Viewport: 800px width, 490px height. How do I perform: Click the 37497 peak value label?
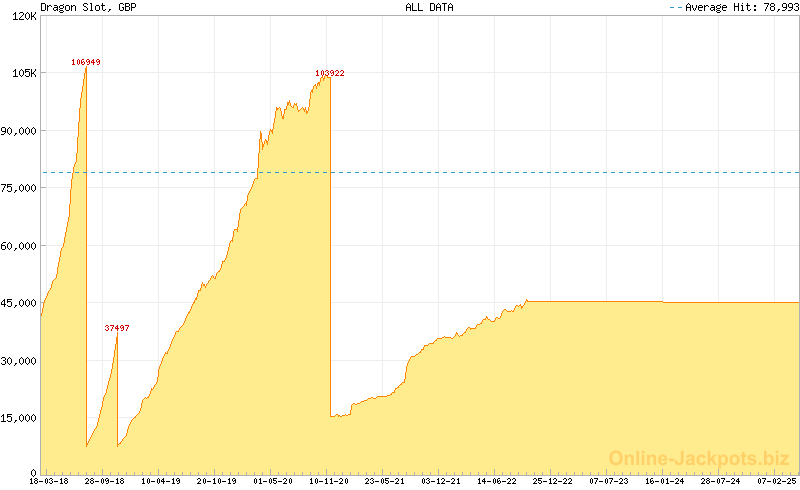(117, 328)
